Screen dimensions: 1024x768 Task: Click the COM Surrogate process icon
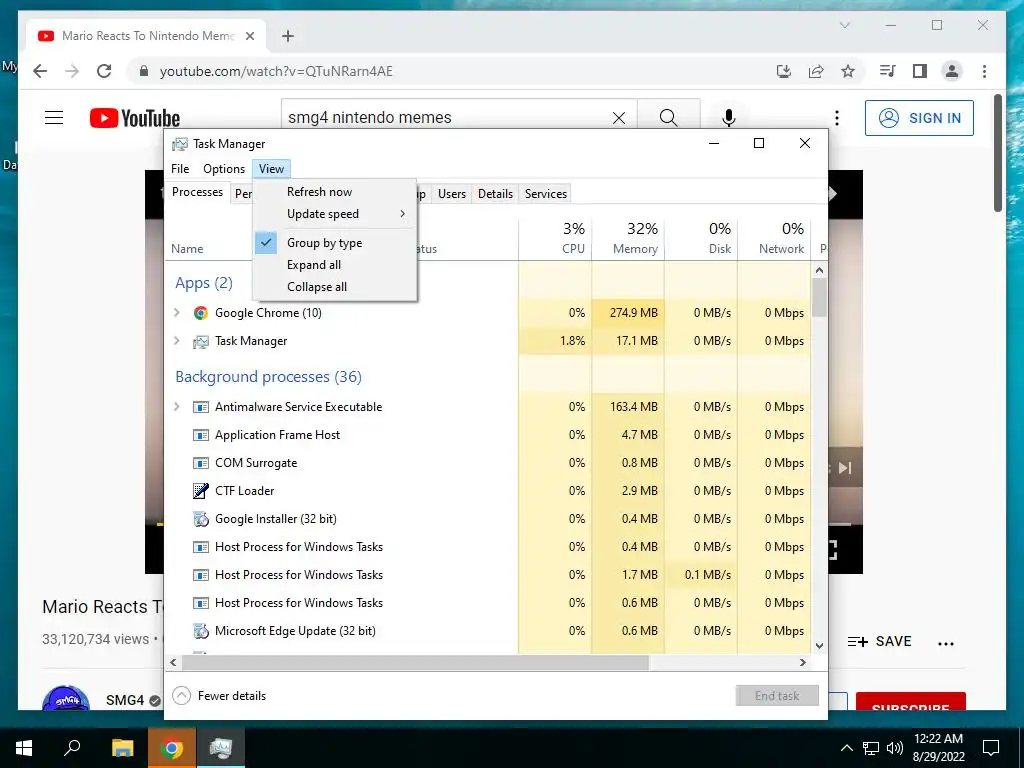200,463
